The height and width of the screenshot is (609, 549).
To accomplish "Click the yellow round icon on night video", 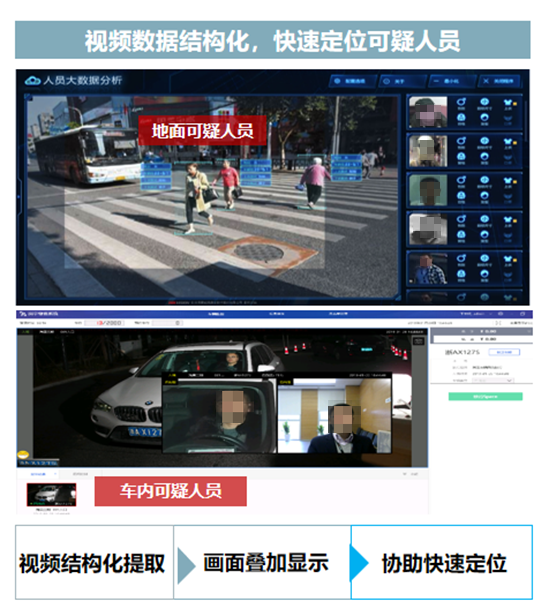I will pyautogui.click(x=24, y=454).
